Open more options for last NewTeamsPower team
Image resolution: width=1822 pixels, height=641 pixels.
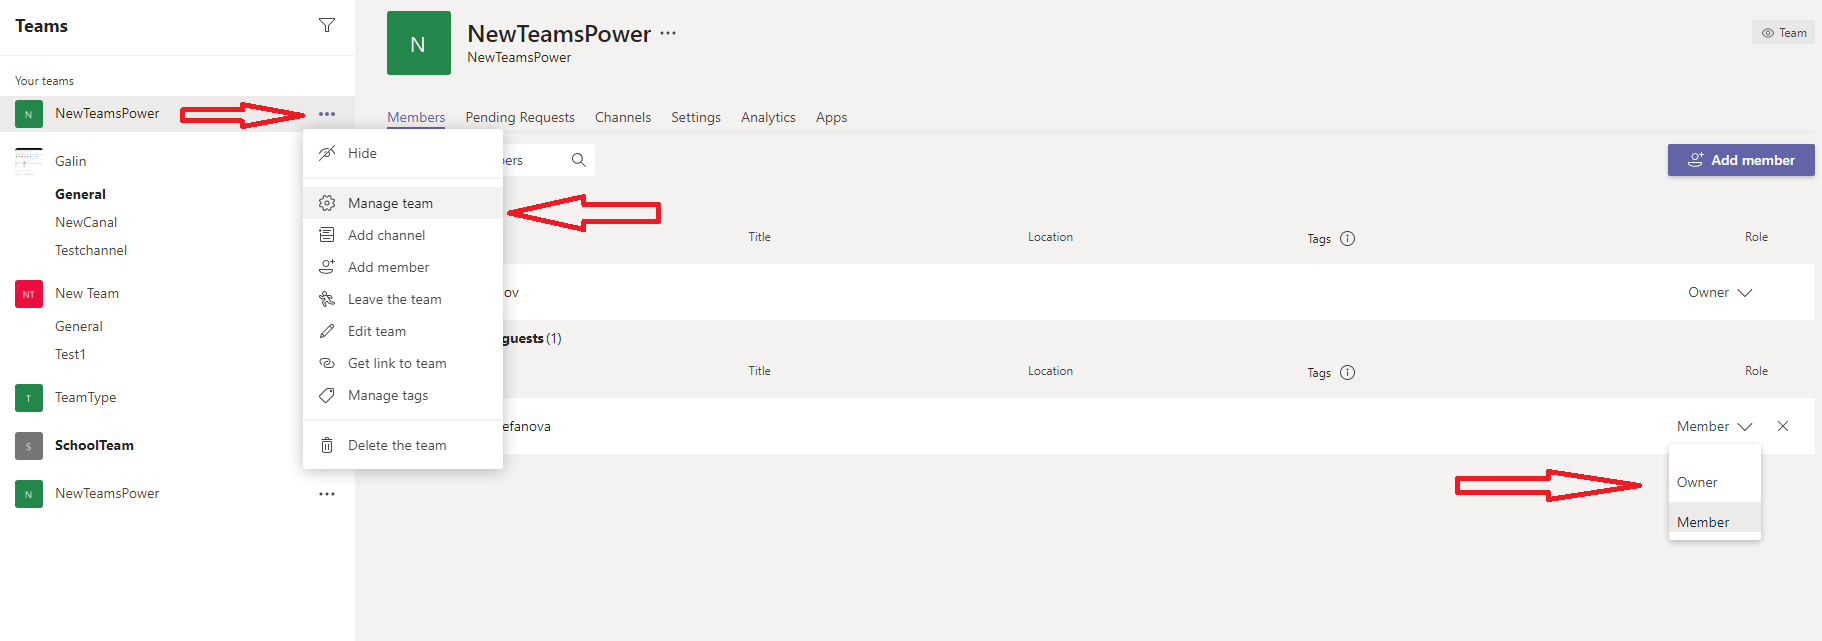point(327,494)
